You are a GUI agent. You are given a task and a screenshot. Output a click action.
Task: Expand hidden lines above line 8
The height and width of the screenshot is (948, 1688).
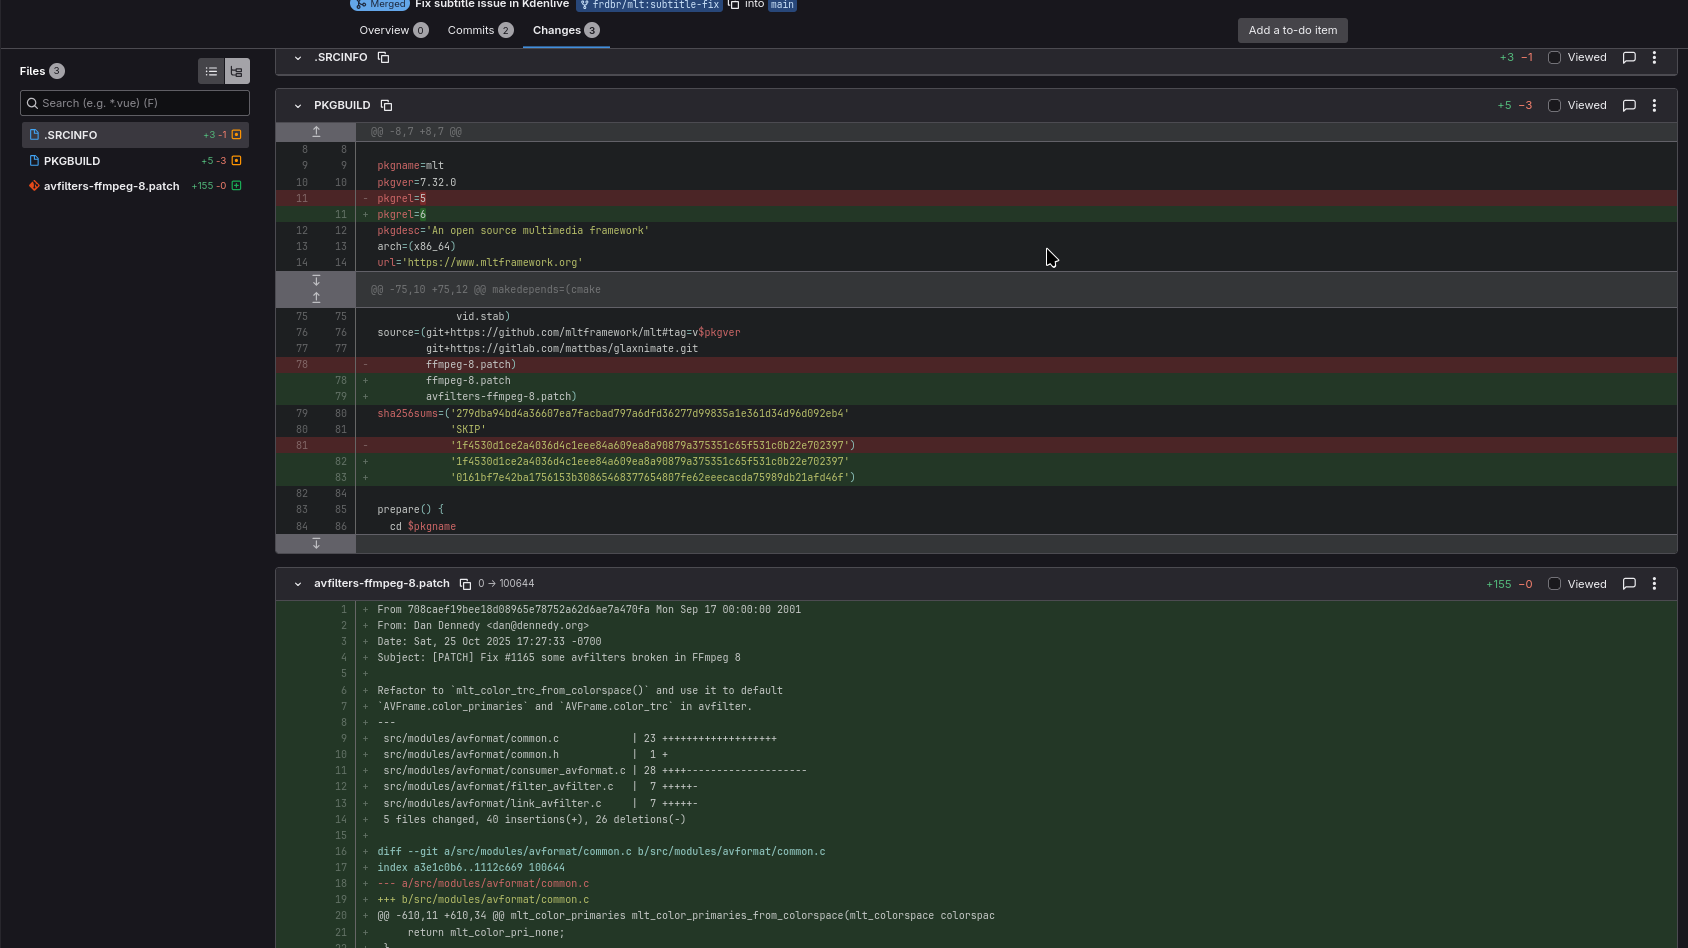click(316, 132)
